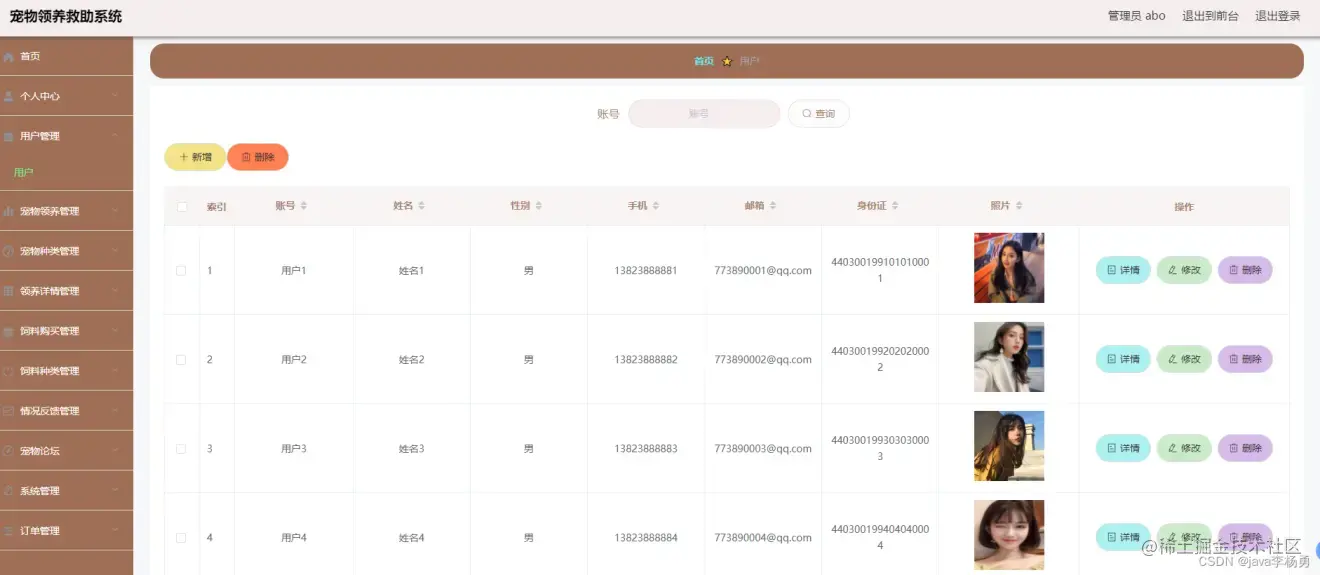Click ID number 440300199202020002
Screen dimensions: 1320x575
880,359
